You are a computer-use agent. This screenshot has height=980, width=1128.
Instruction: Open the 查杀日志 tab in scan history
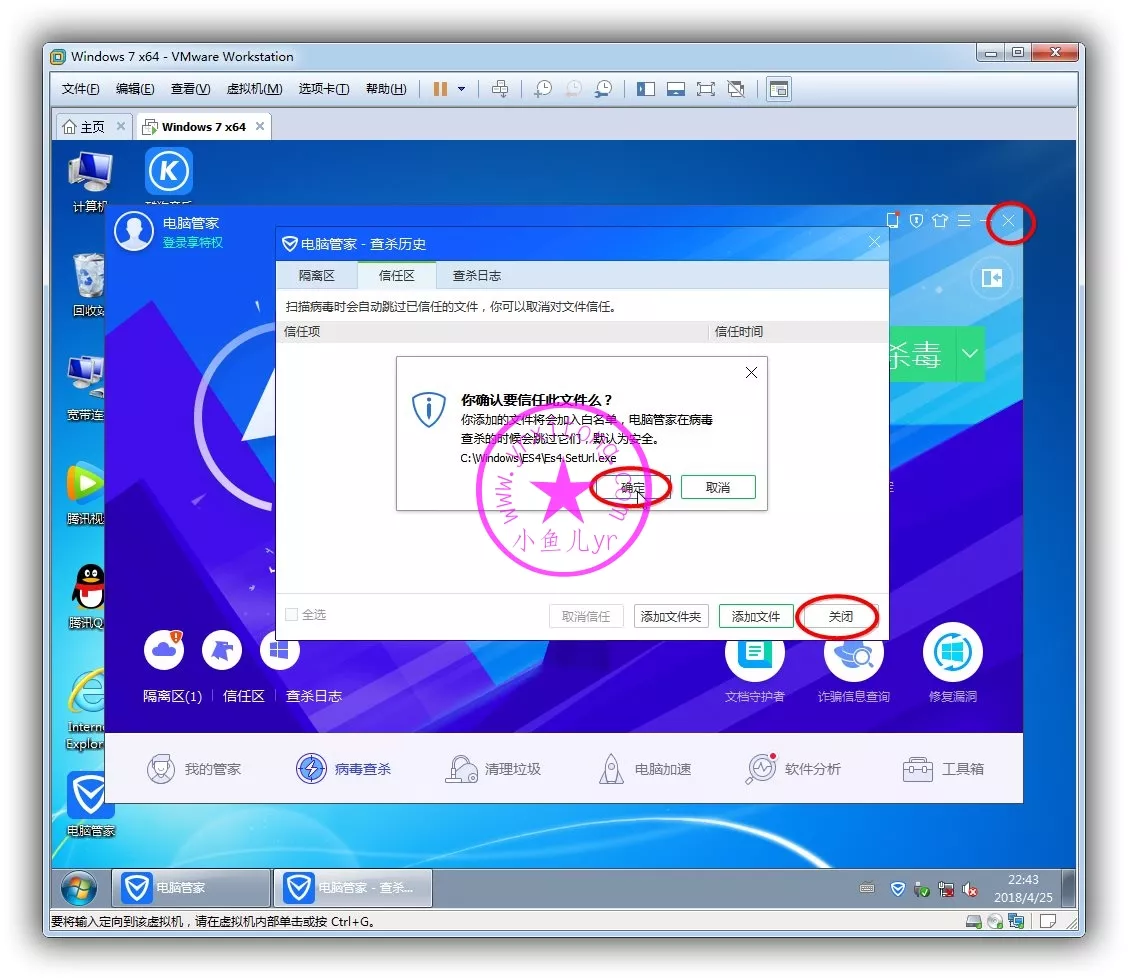point(476,276)
